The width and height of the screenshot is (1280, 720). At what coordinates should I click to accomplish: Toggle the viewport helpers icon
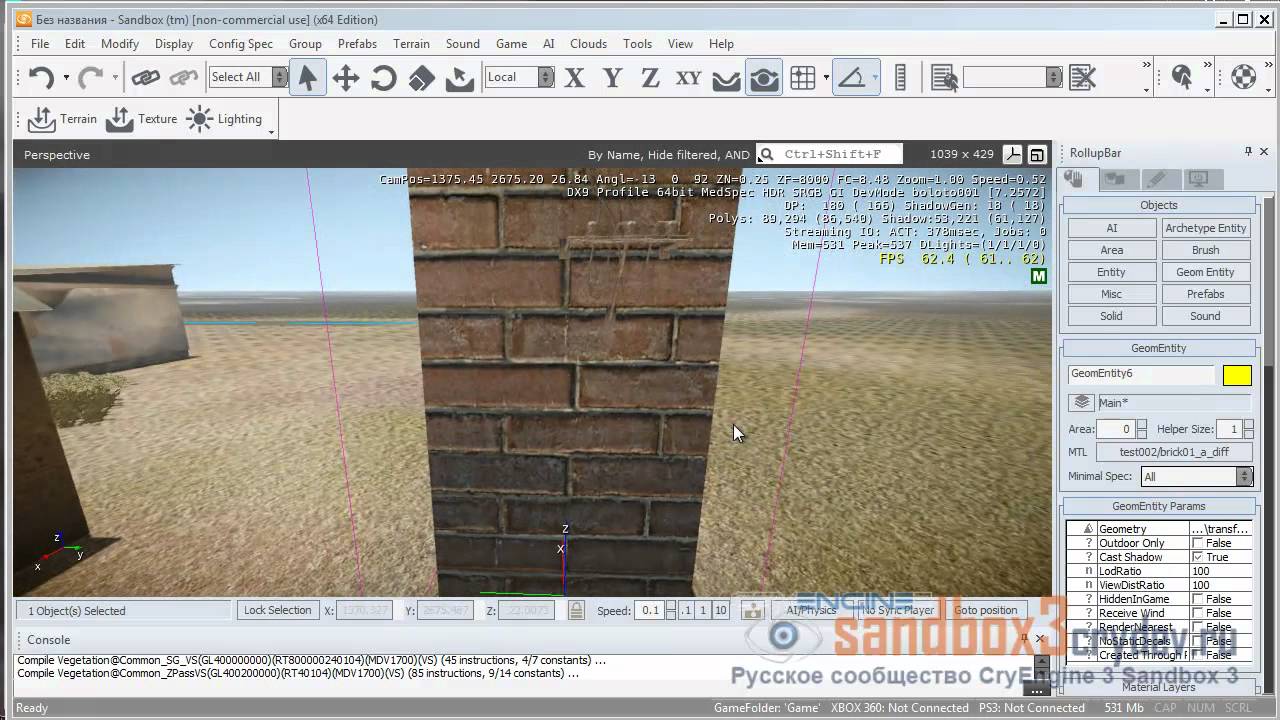click(1013, 154)
